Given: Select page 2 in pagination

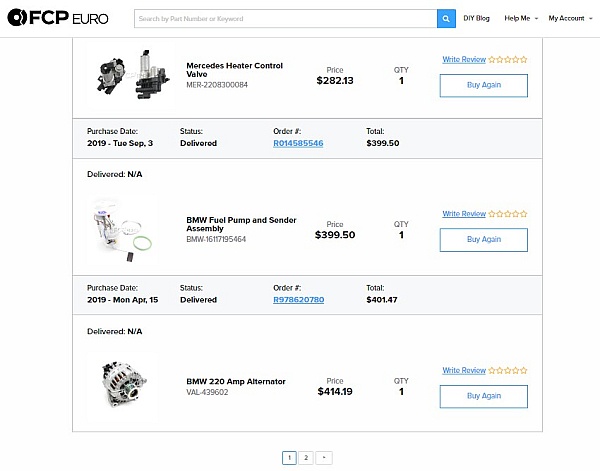Looking at the screenshot, I should [x=306, y=458].
